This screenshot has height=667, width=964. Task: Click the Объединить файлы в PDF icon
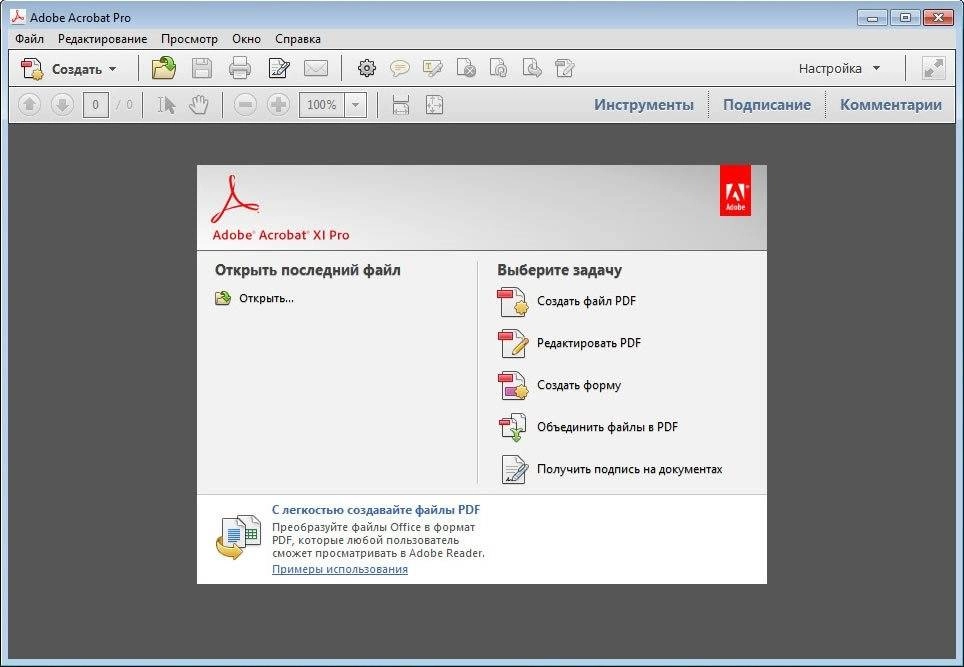tap(513, 427)
